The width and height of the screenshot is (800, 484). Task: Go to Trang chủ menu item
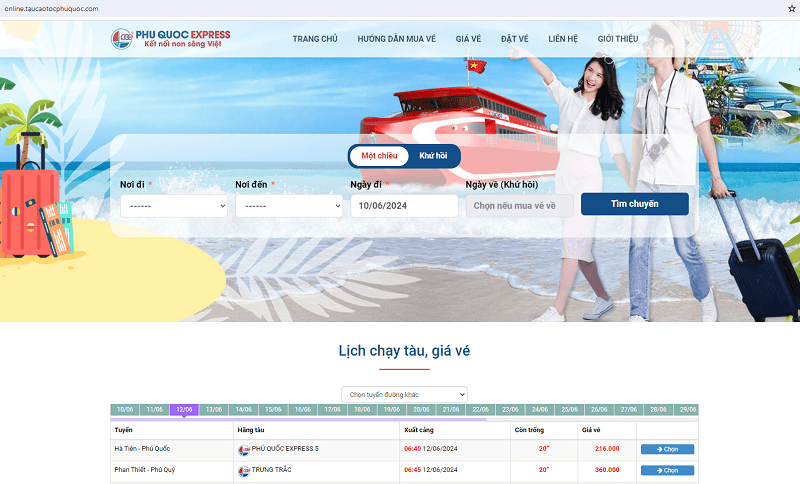(315, 39)
